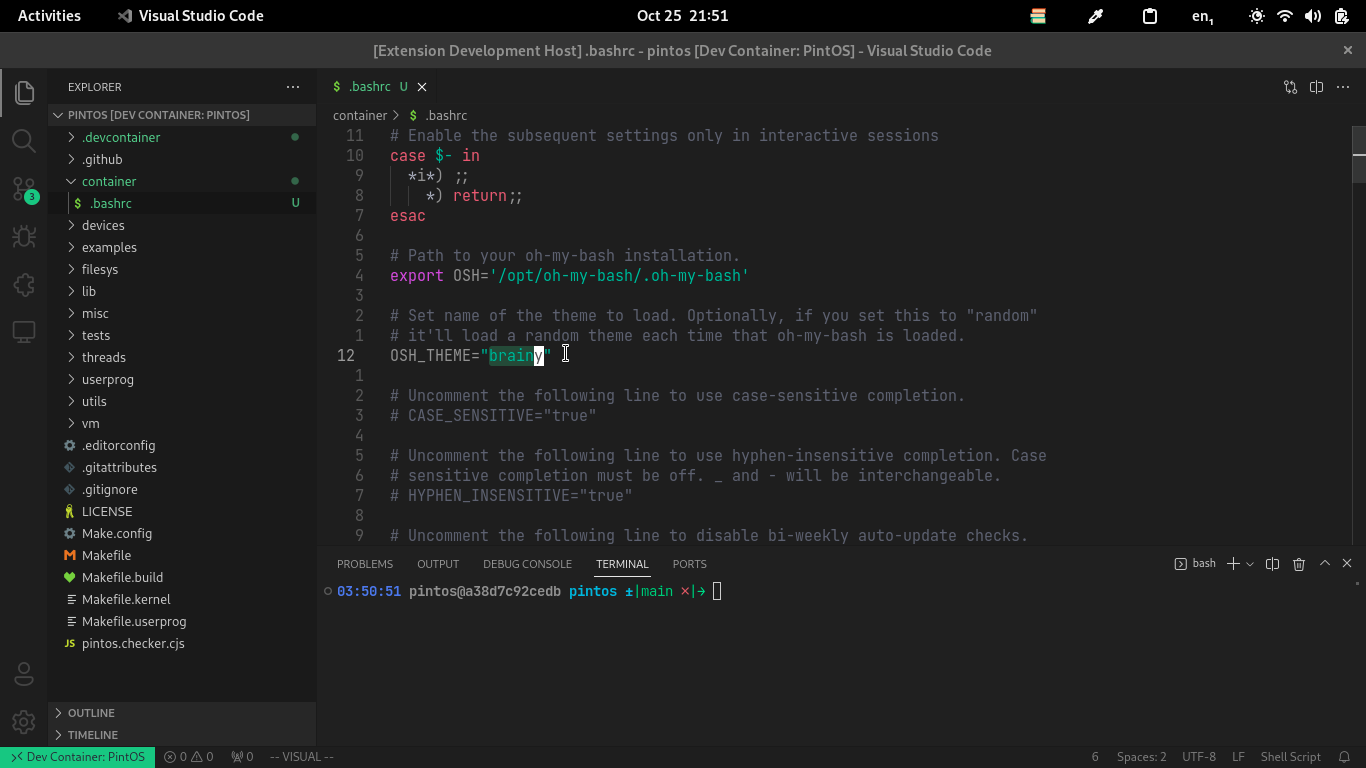The width and height of the screenshot is (1366, 768).
Task: Open the .editorconfig file
Action: click(x=182, y=445)
